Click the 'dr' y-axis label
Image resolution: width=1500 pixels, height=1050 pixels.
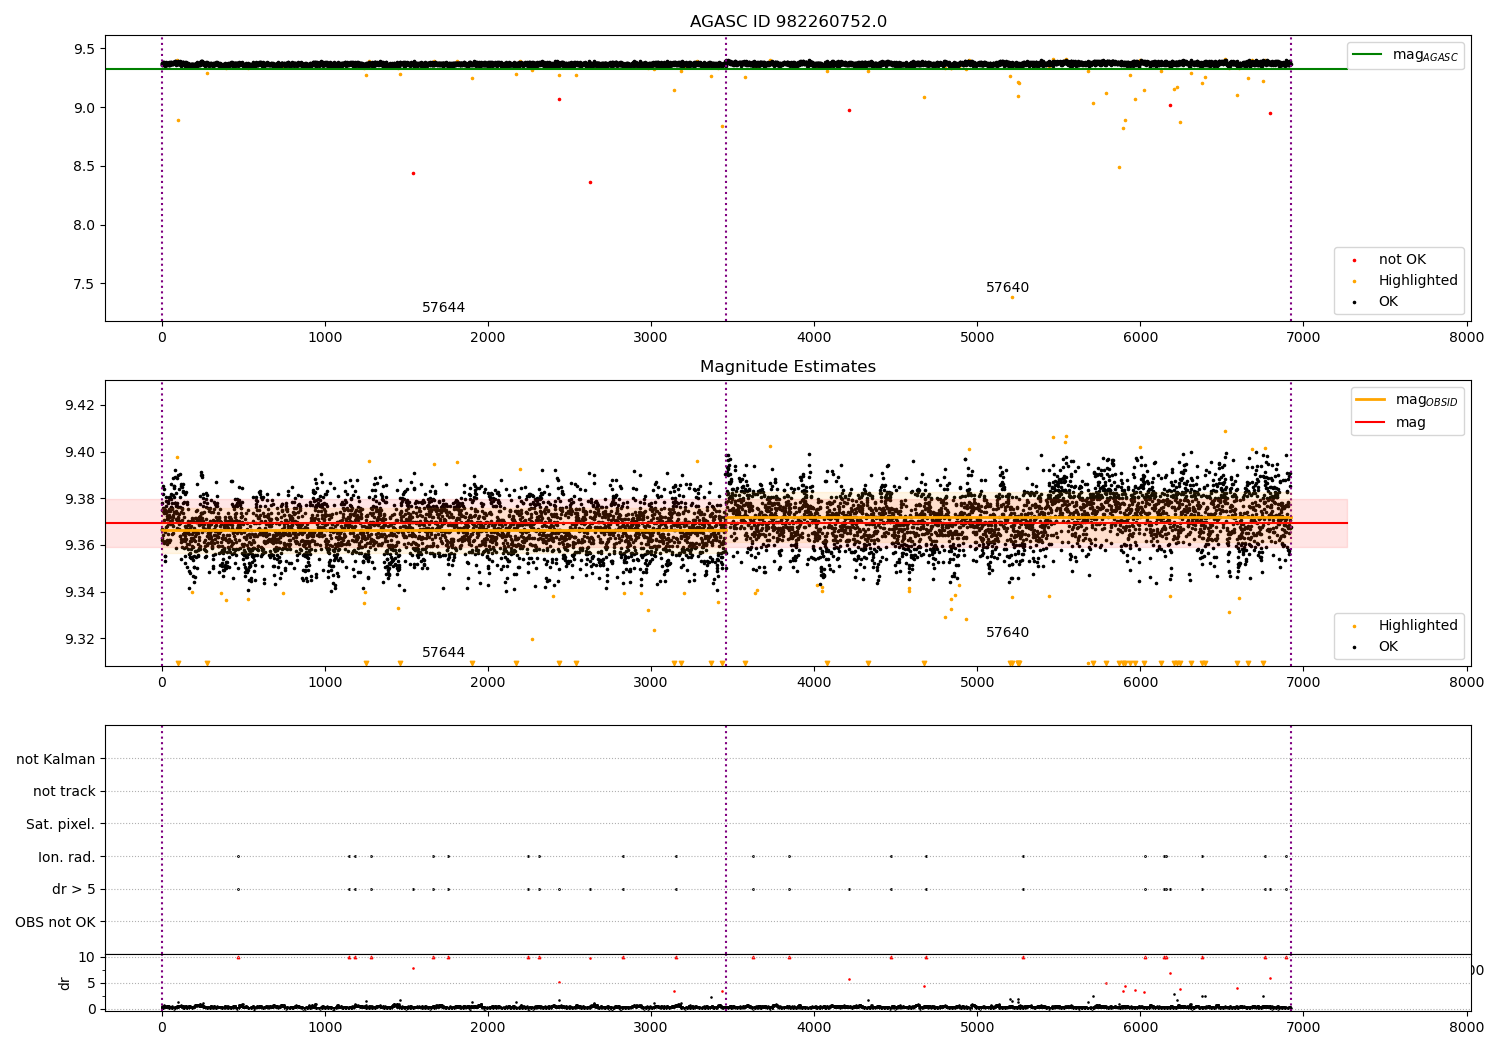[65, 983]
